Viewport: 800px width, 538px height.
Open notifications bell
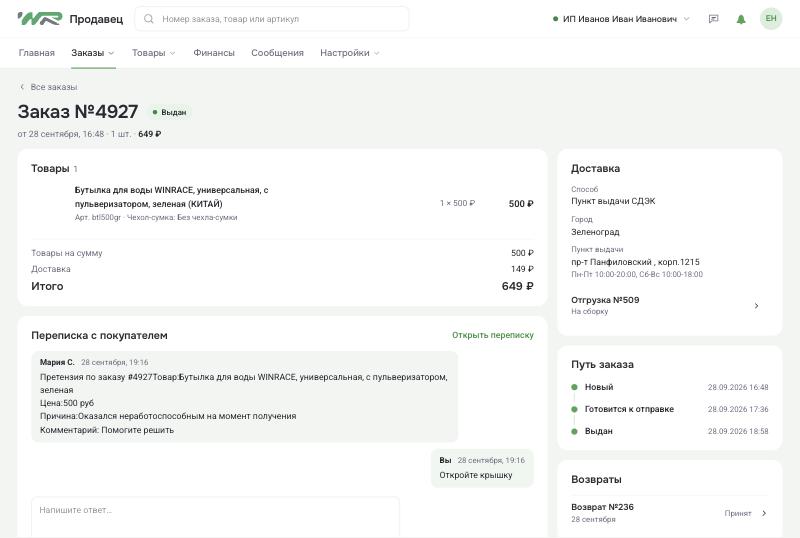click(741, 19)
